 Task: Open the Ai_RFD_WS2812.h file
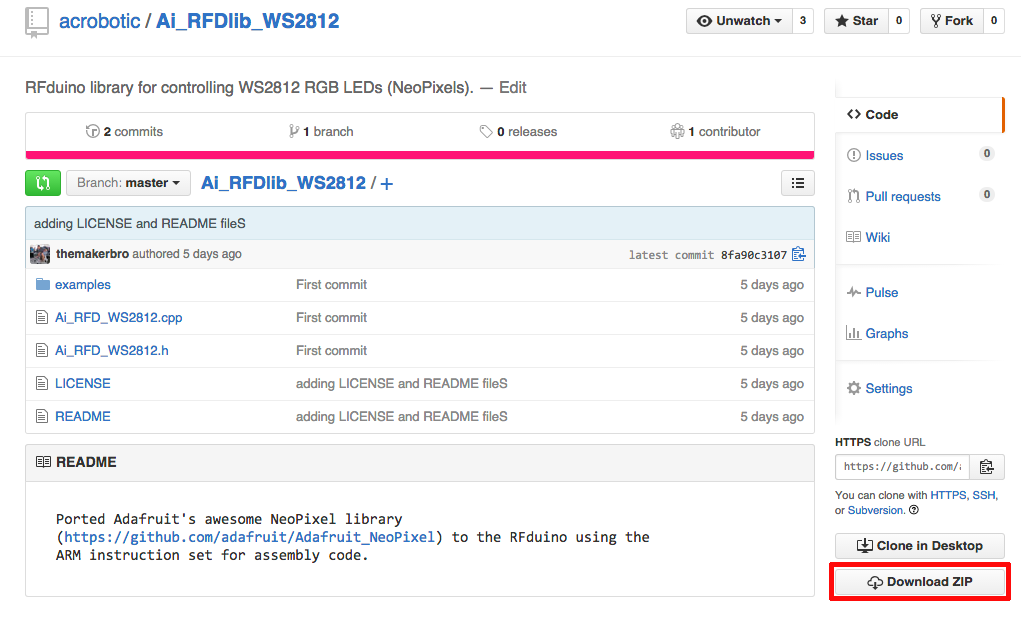coord(111,350)
